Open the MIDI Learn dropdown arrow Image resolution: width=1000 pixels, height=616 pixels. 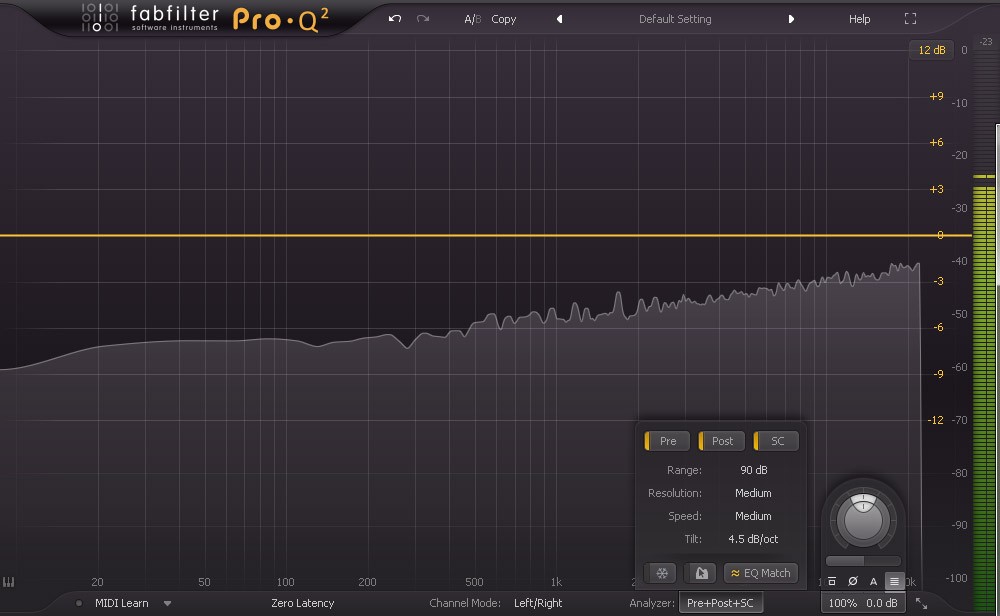click(x=167, y=603)
